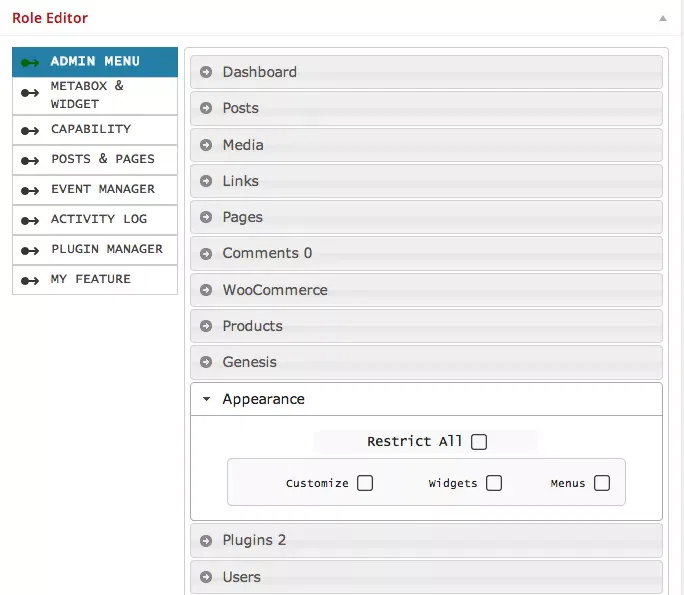
Task: Click the arrow icon beside Plugin Manager
Action: (x=30, y=251)
